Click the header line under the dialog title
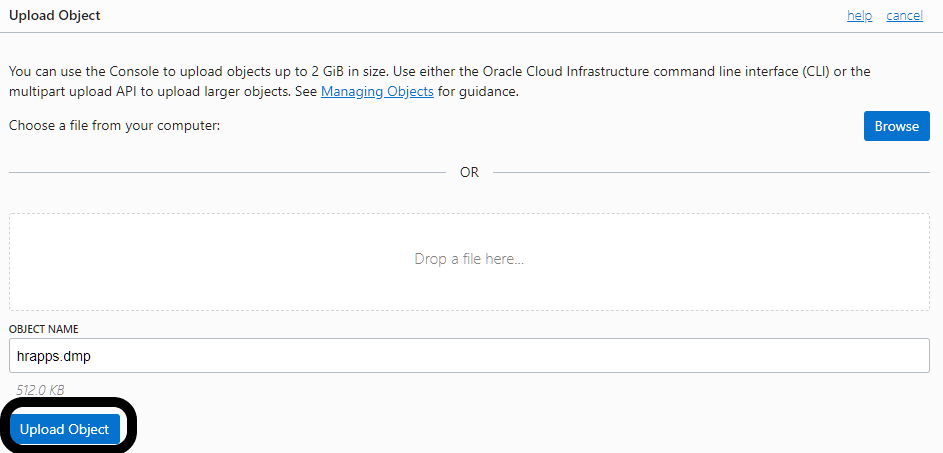The image size is (943, 453). coord(471,32)
